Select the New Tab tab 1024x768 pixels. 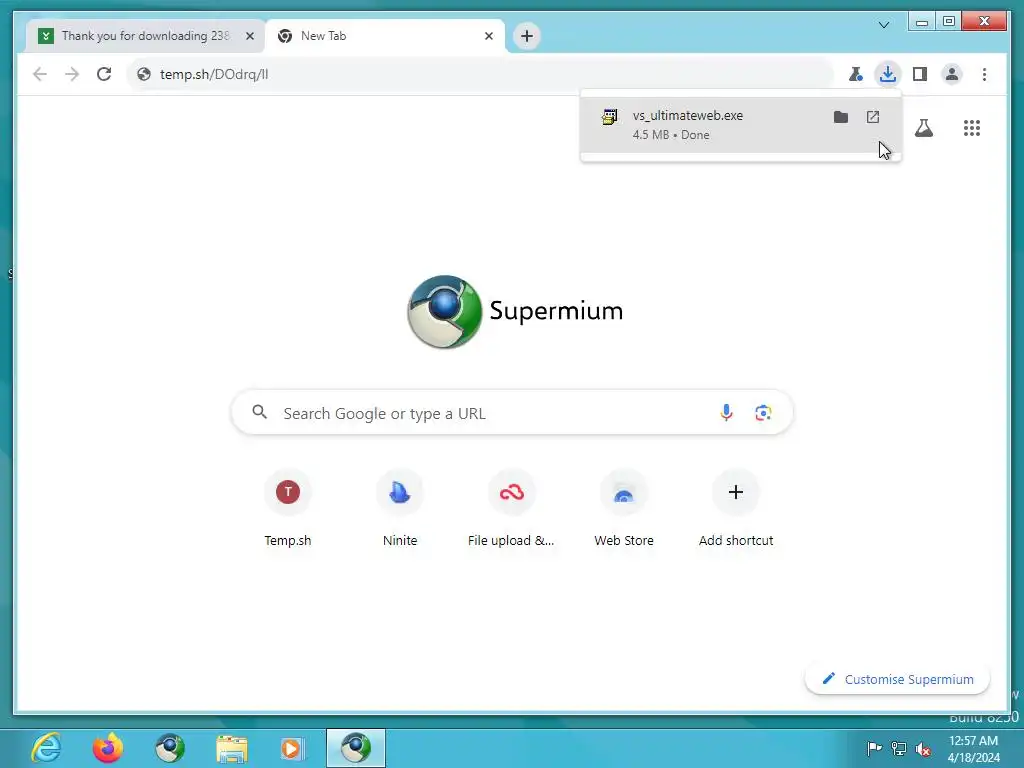pyautogui.click(x=385, y=36)
